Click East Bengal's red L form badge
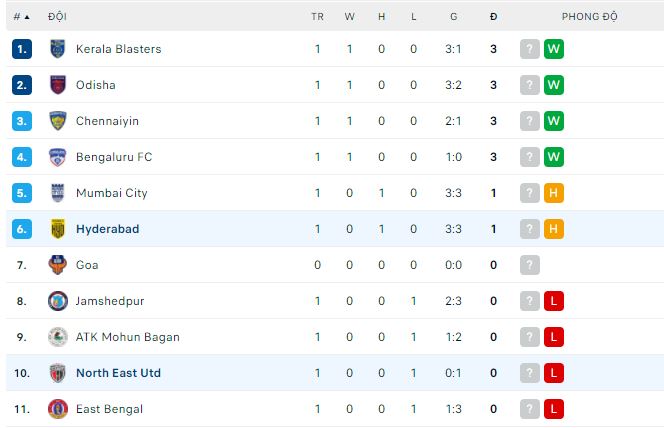Viewport: 664px width, 428px height. coord(554,409)
